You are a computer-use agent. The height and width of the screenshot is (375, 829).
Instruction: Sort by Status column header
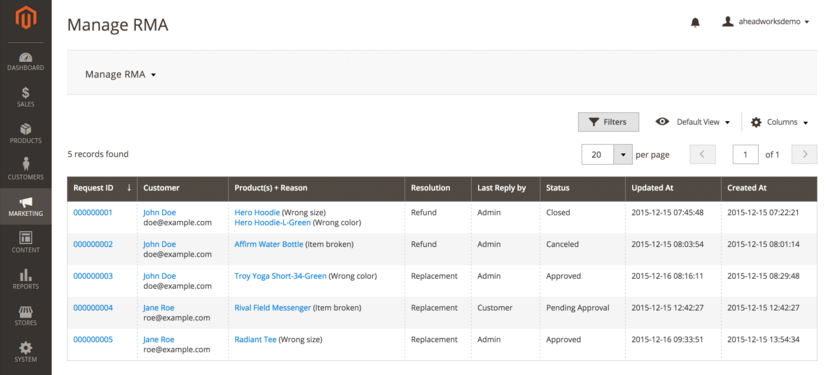click(583, 188)
